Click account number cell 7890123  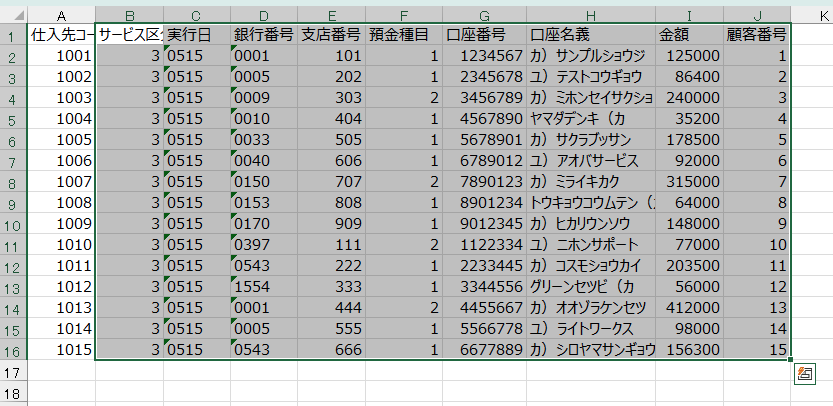click(484, 182)
